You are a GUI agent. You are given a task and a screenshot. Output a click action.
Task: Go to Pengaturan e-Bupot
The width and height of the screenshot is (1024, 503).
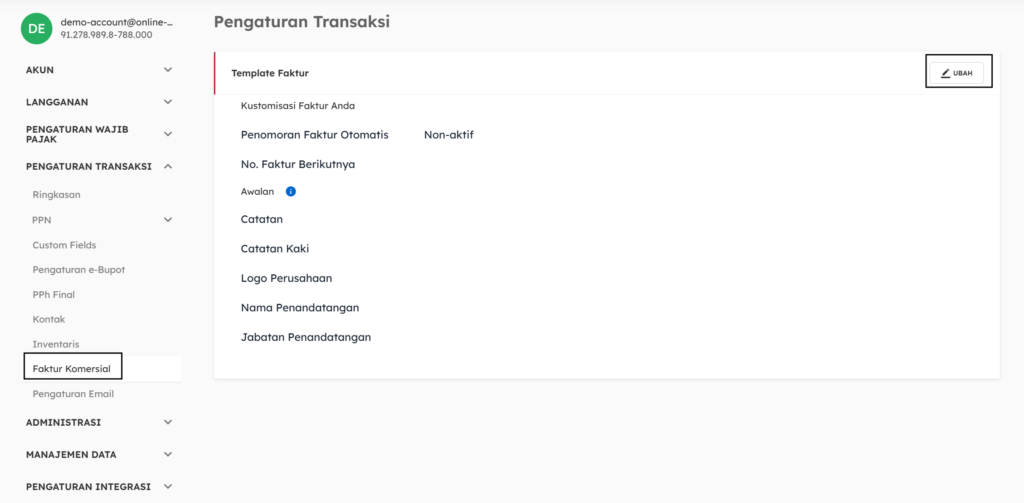(78, 270)
